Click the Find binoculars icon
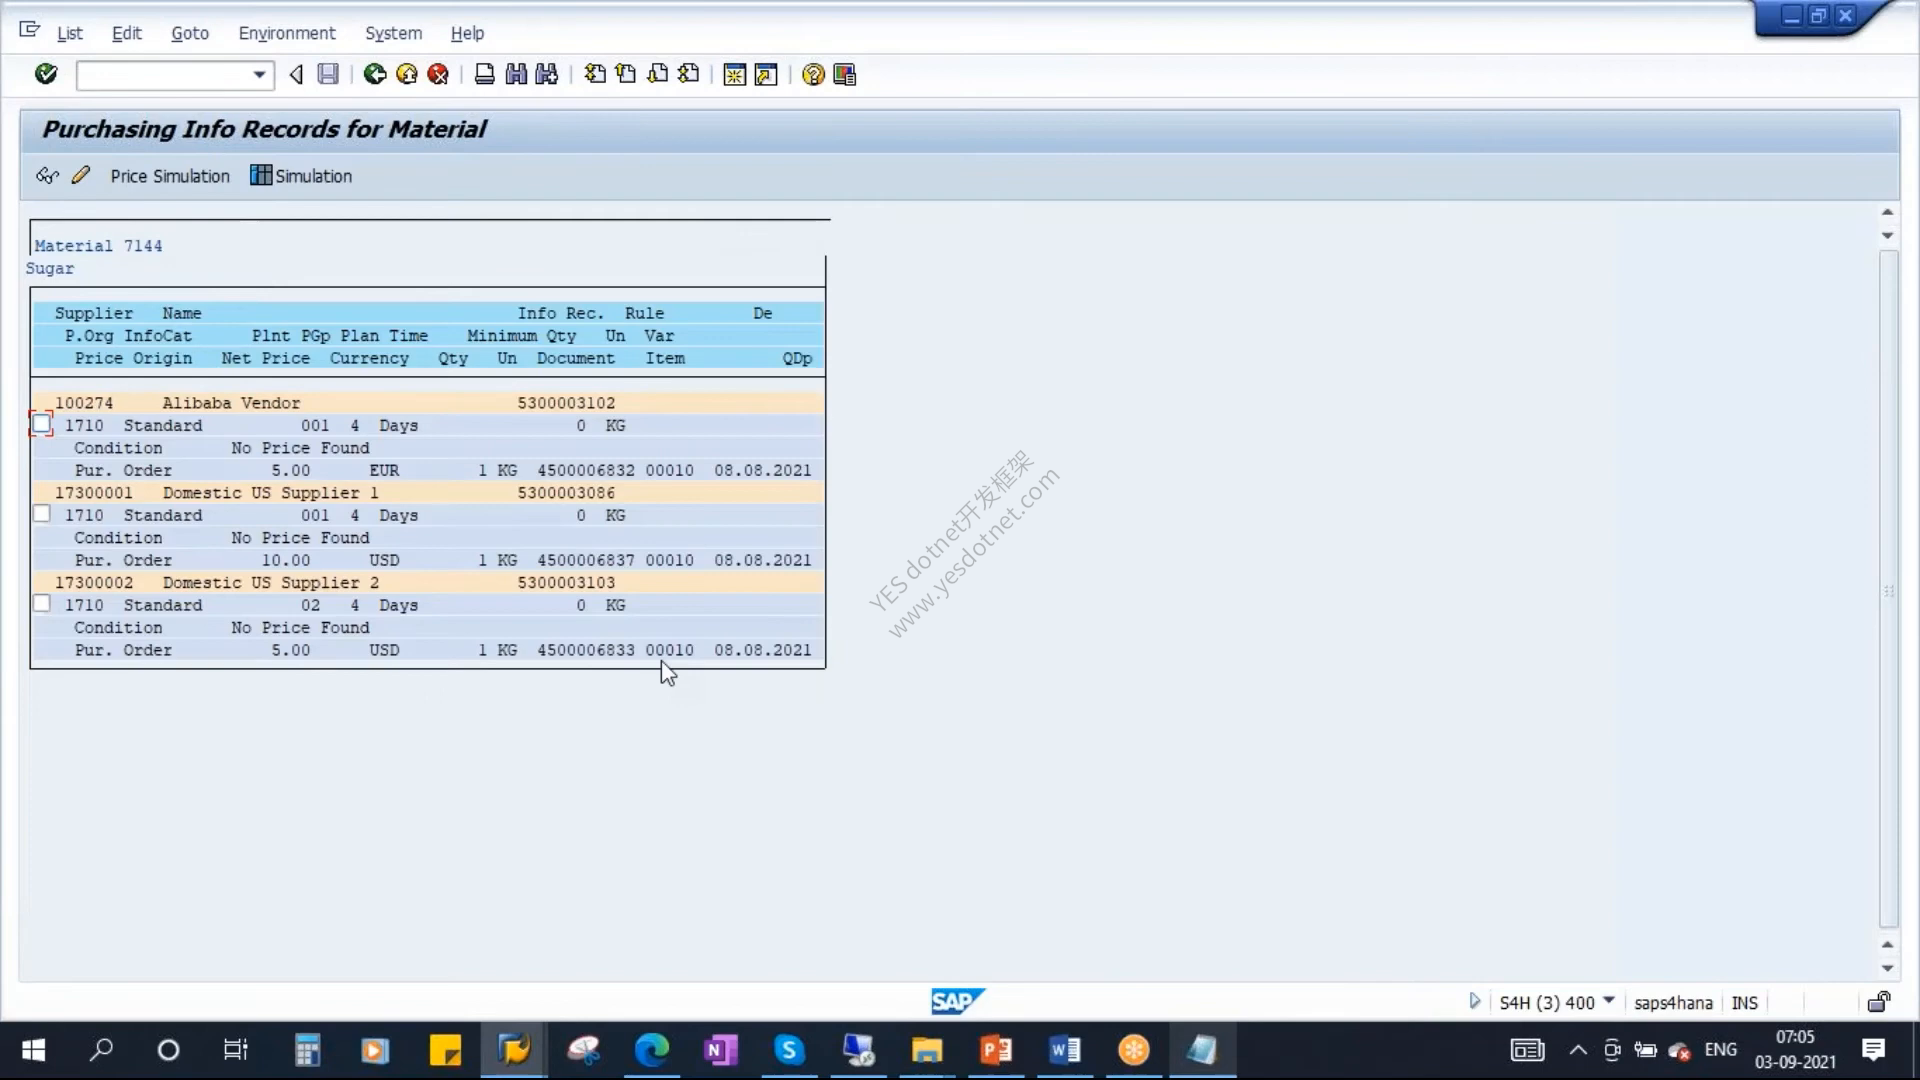This screenshot has width=1920, height=1080. coord(516,74)
